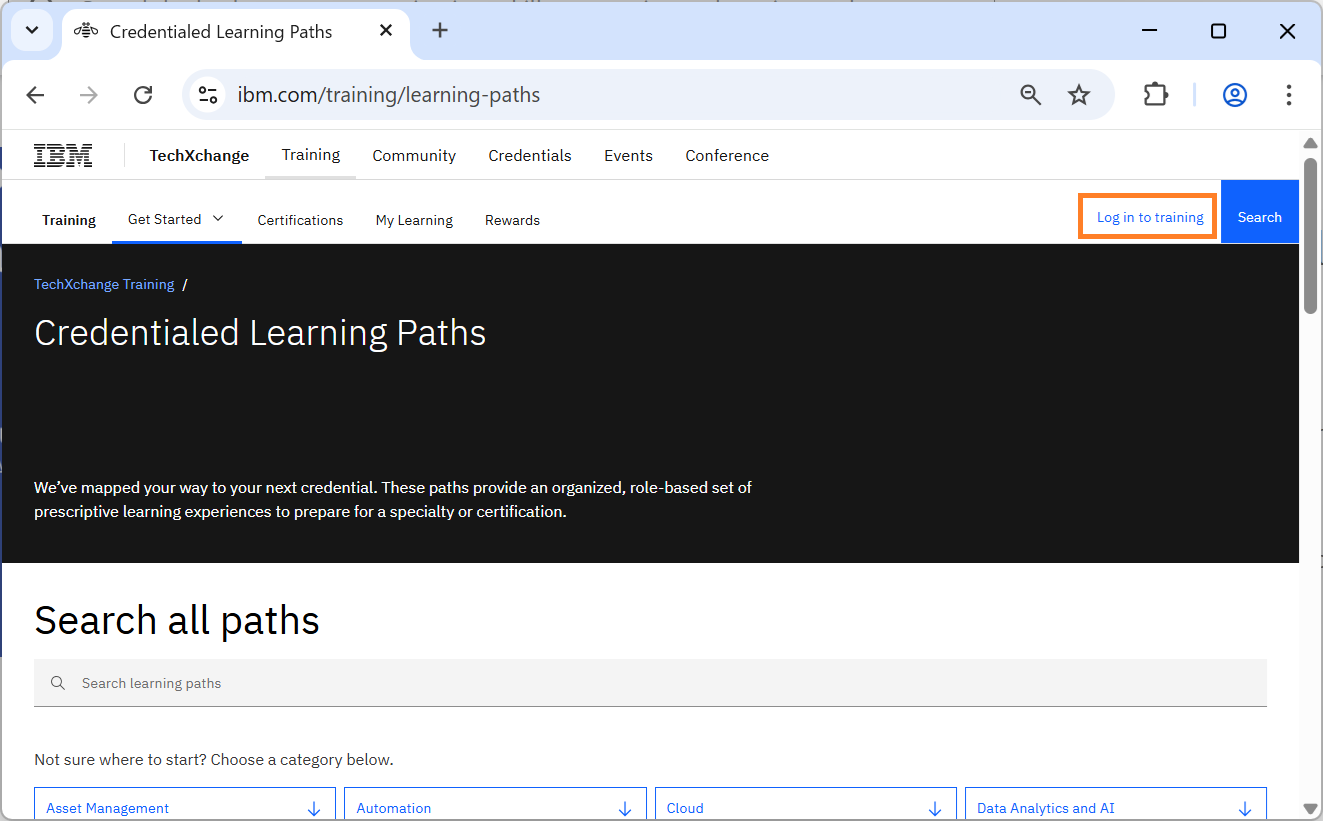The image size is (1323, 821).
Task: Bookmark this page with the star icon
Action: 1079,95
